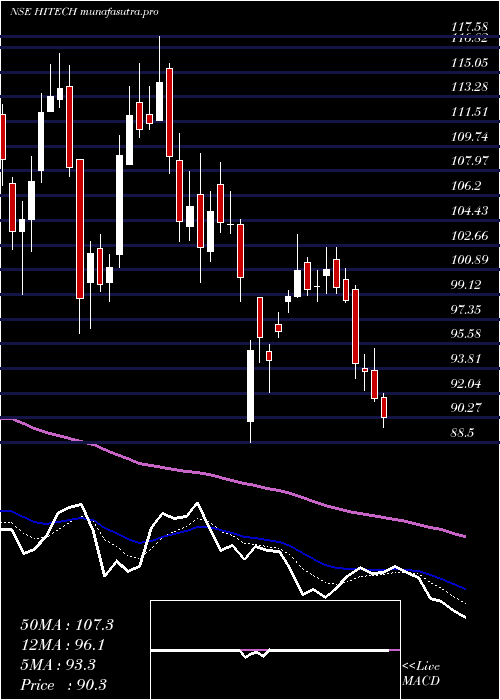Select the 99.12 price axis label

click(x=466, y=285)
